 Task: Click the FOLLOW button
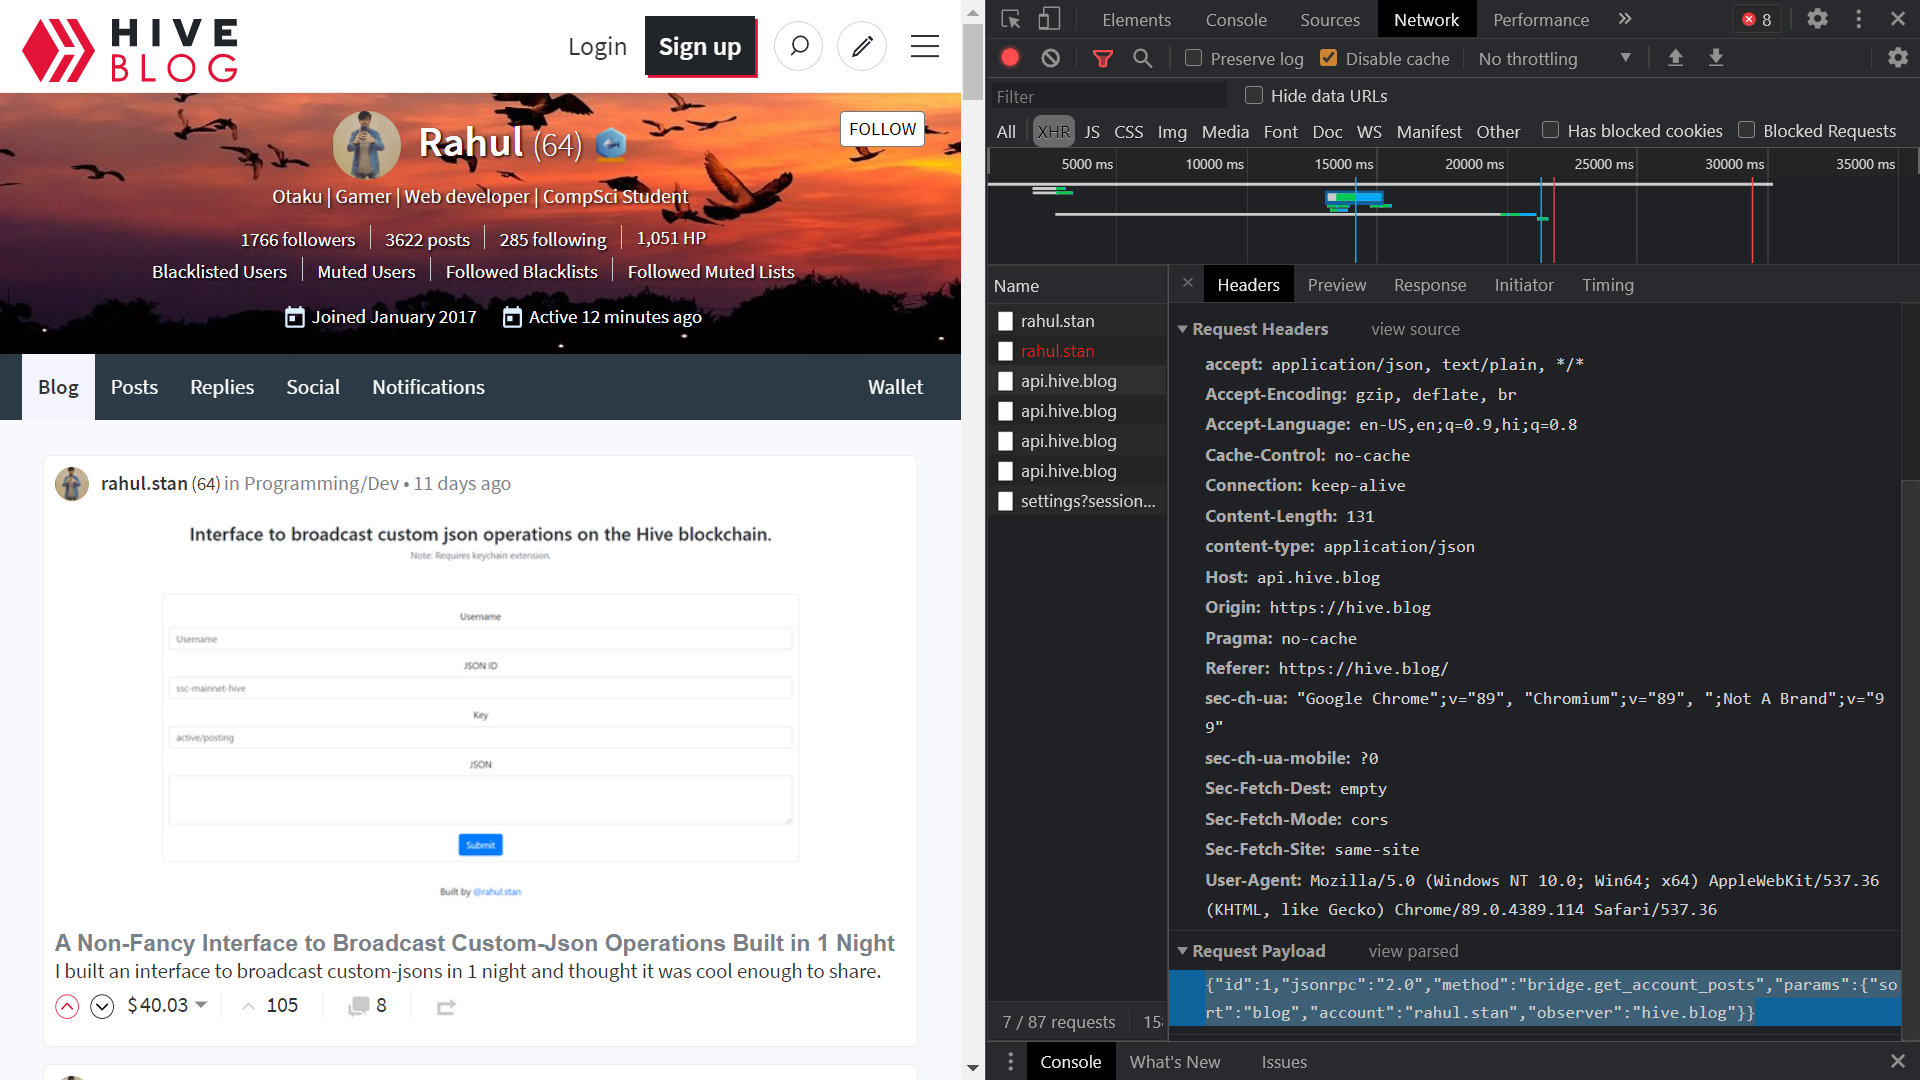click(882, 129)
